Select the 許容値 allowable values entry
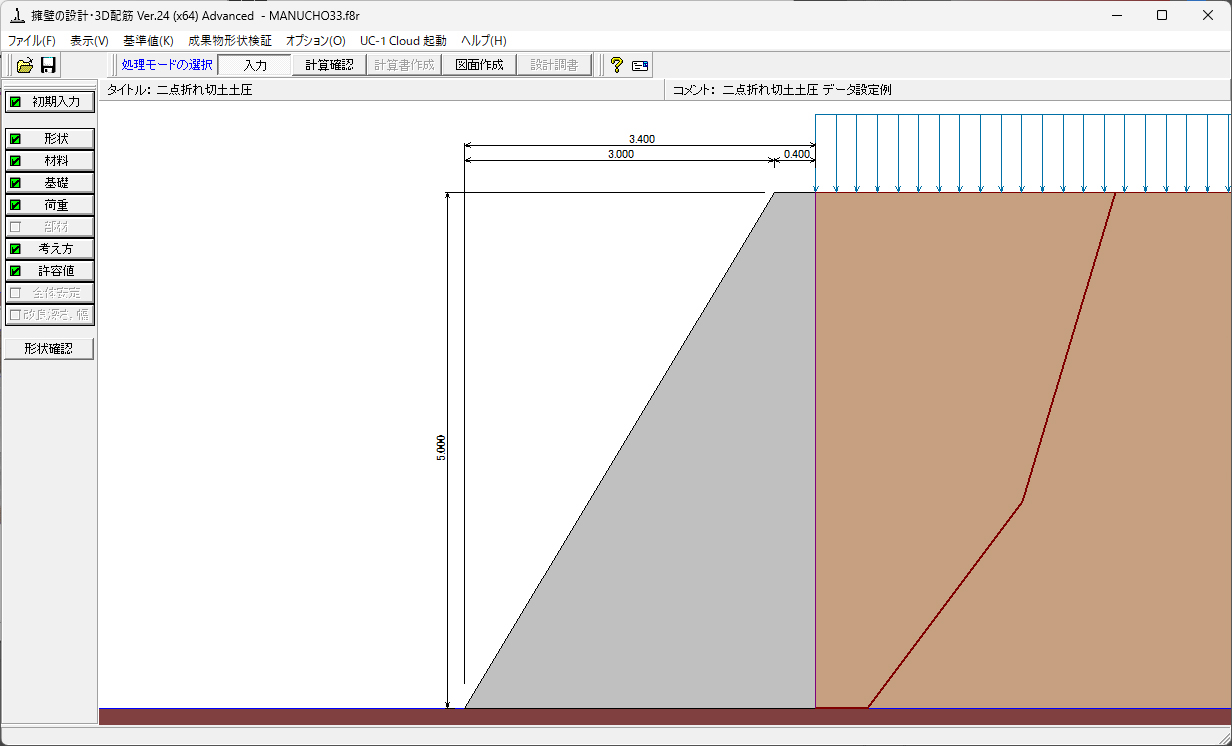 pyautogui.click(x=50, y=271)
